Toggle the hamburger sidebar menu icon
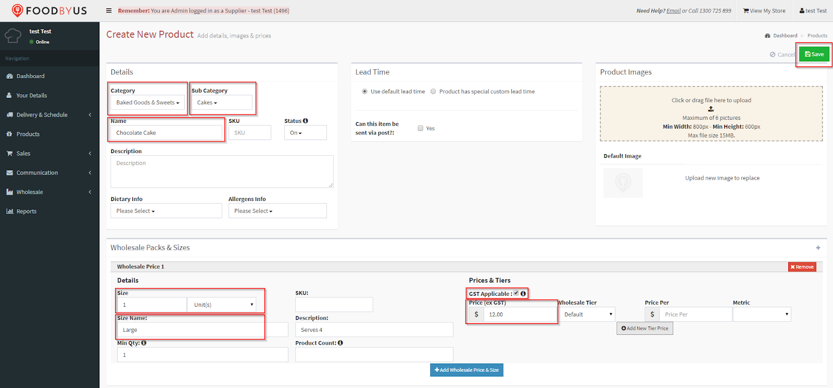The height and width of the screenshot is (388, 833). [108, 10]
